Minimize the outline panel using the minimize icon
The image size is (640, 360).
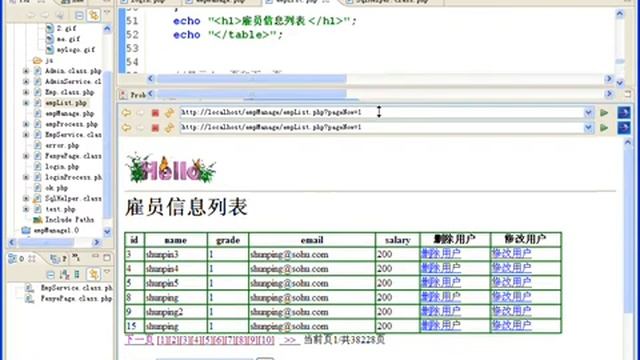(95, 257)
